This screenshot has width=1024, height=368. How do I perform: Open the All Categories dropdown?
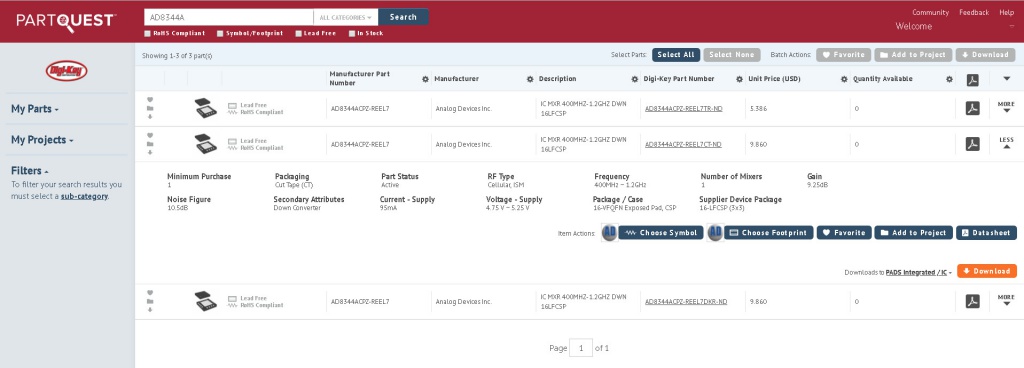pos(345,17)
